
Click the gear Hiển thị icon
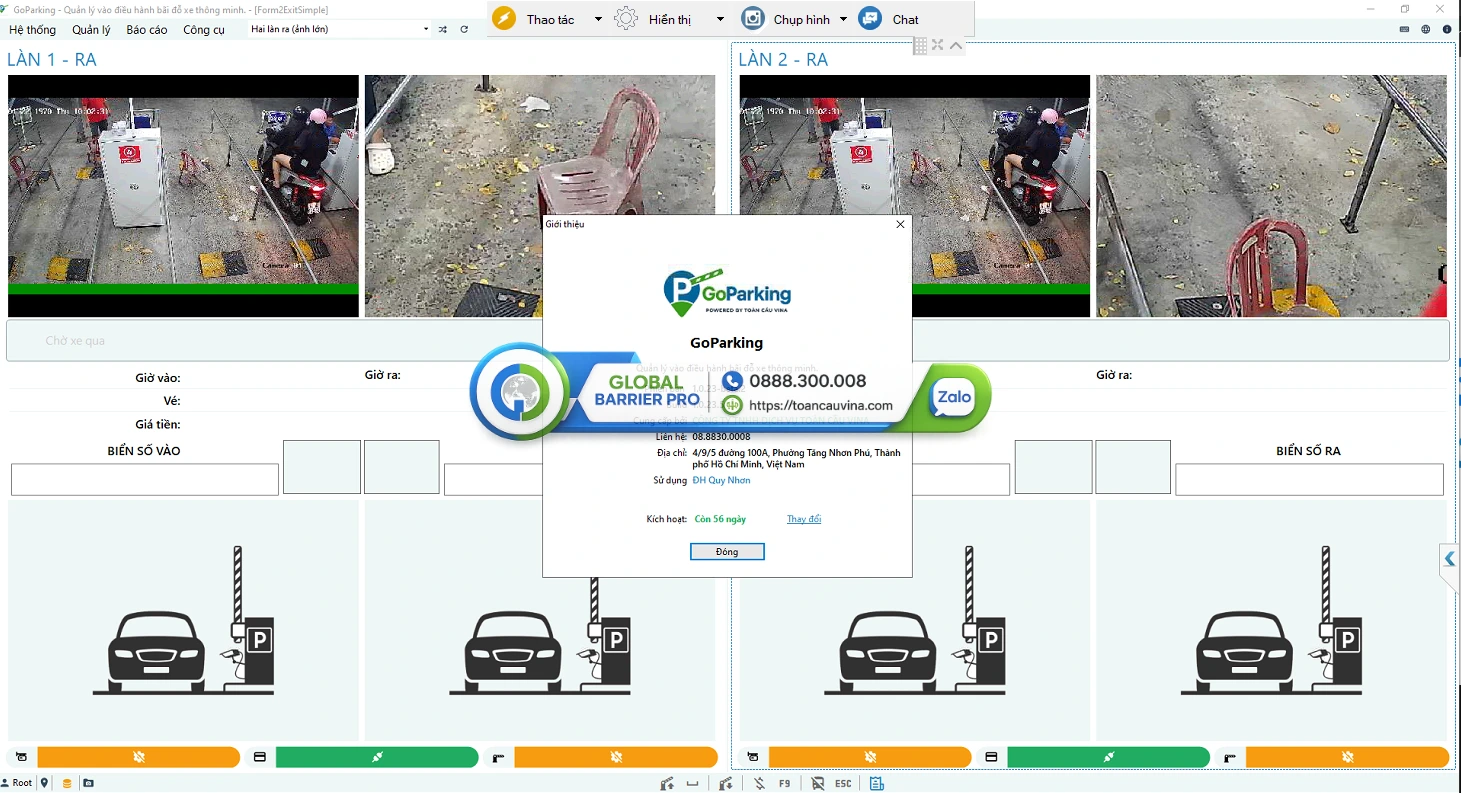(x=626, y=19)
